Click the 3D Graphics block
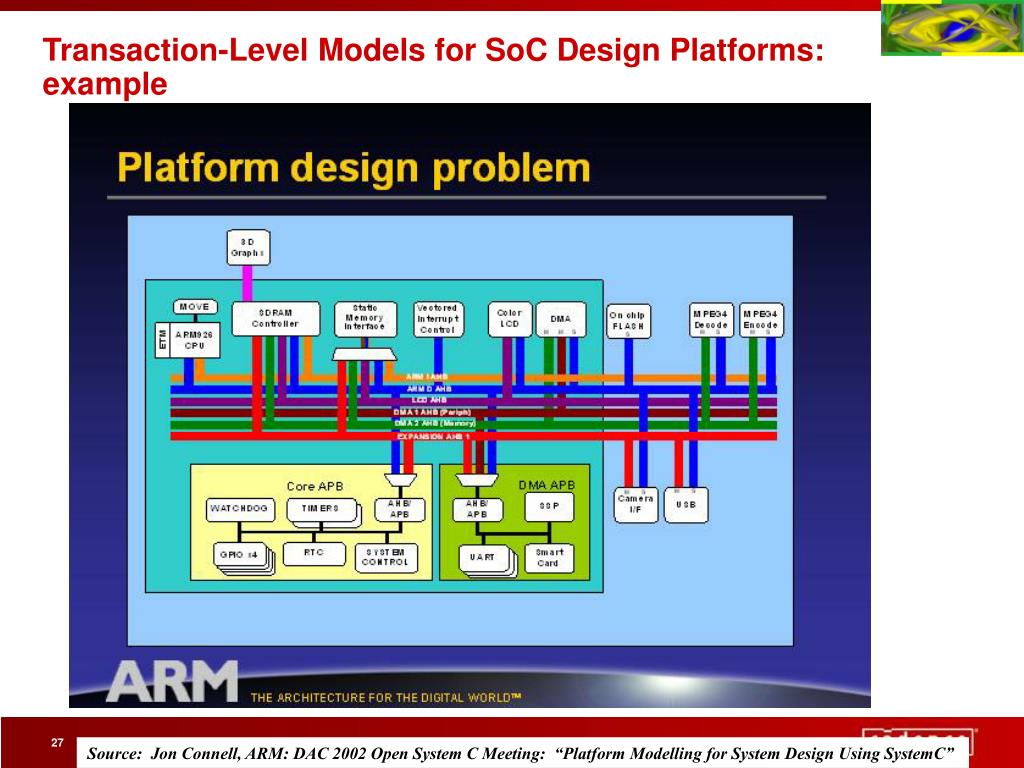Screen dimensions: 1024x768 [248, 248]
